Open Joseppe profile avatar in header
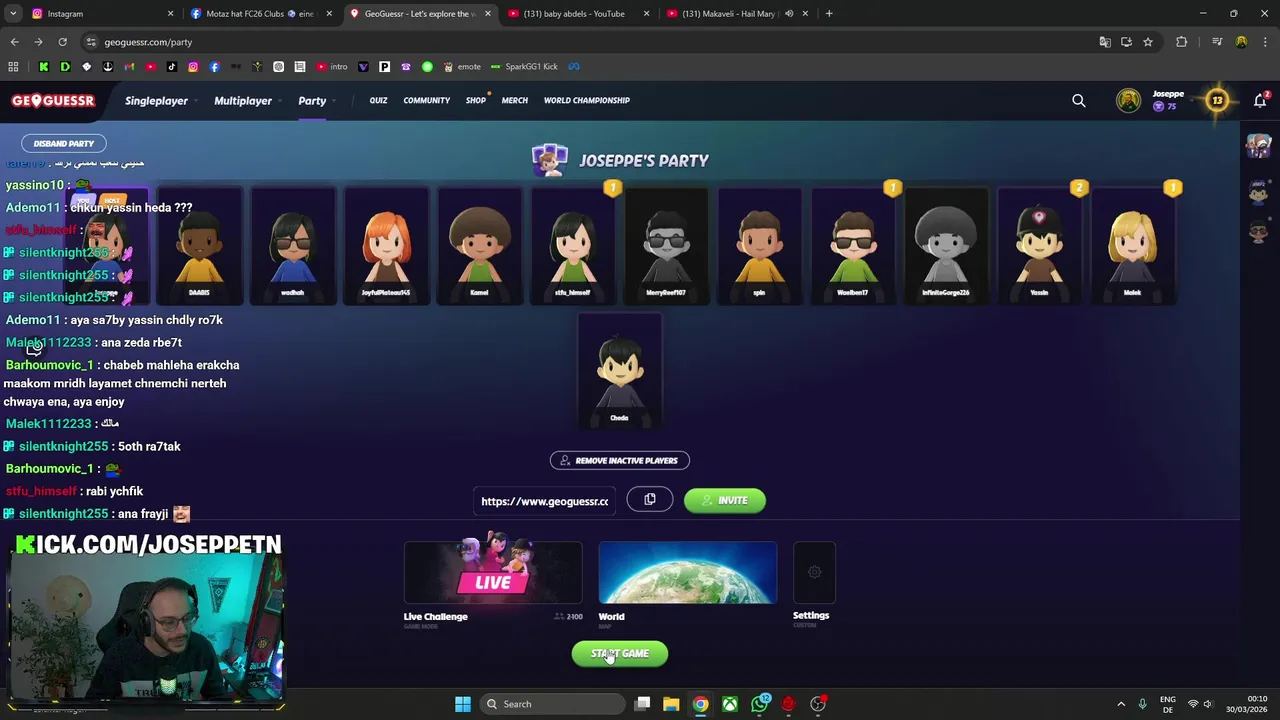The width and height of the screenshot is (1280, 720). coord(1128,100)
